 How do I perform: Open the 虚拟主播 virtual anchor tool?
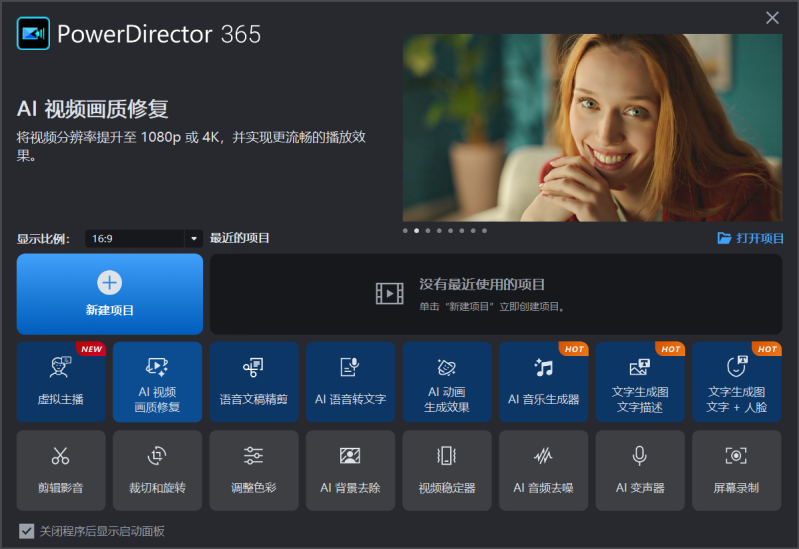click(x=61, y=382)
